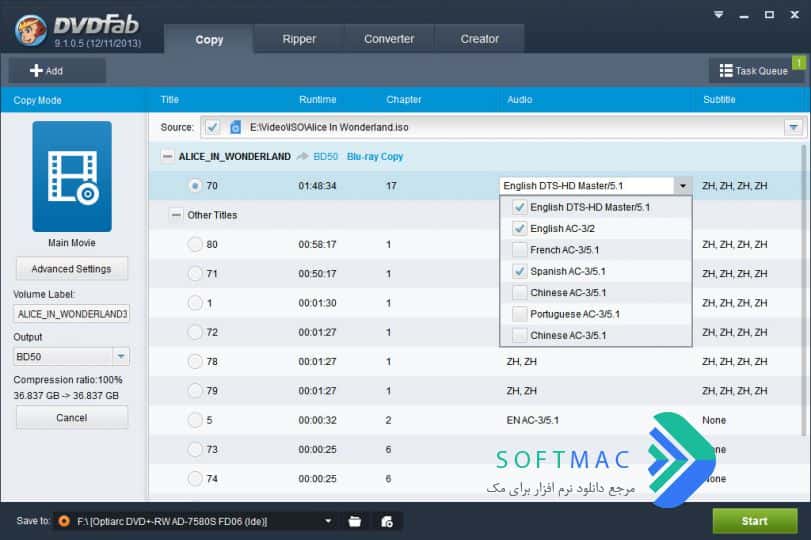This screenshot has width=811, height=540.
Task: Switch to the Copy tab
Action: tap(209, 39)
